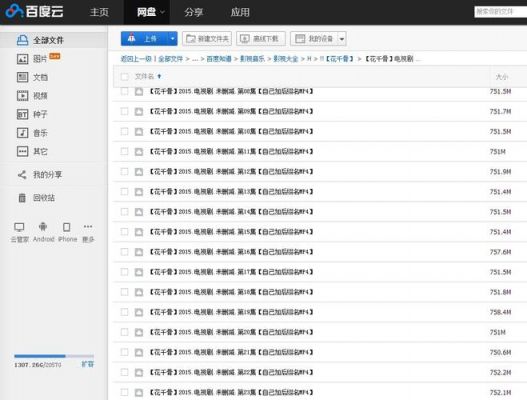Open the 种子 BT category icon
527x400 pixels.
[23, 114]
